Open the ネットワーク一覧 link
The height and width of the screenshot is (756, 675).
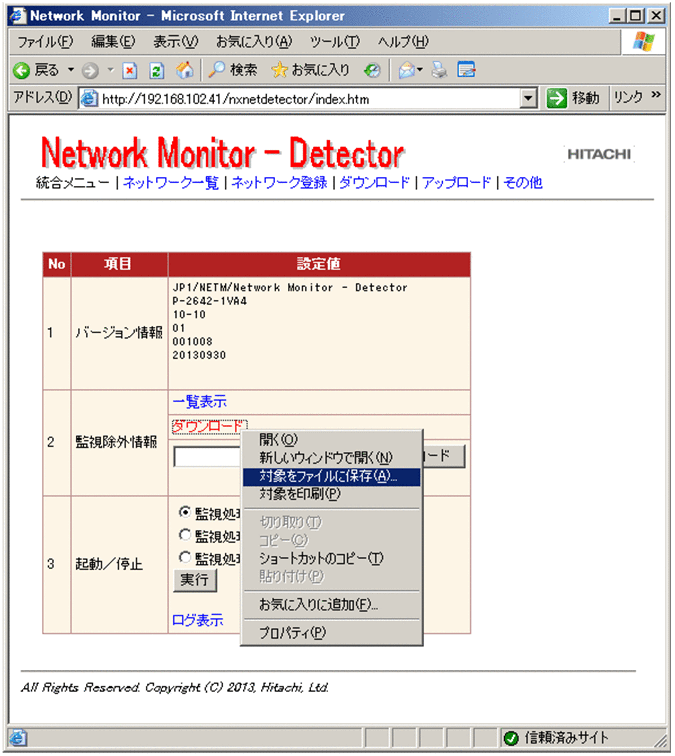pyautogui.click(x=171, y=183)
